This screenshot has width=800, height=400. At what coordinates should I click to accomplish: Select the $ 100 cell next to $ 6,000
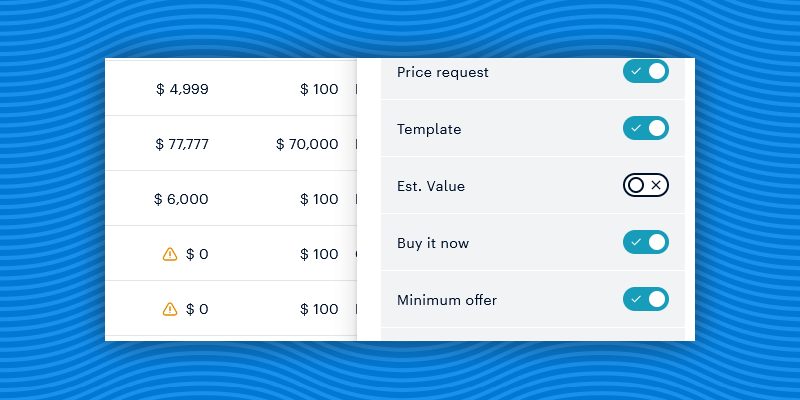pos(319,199)
